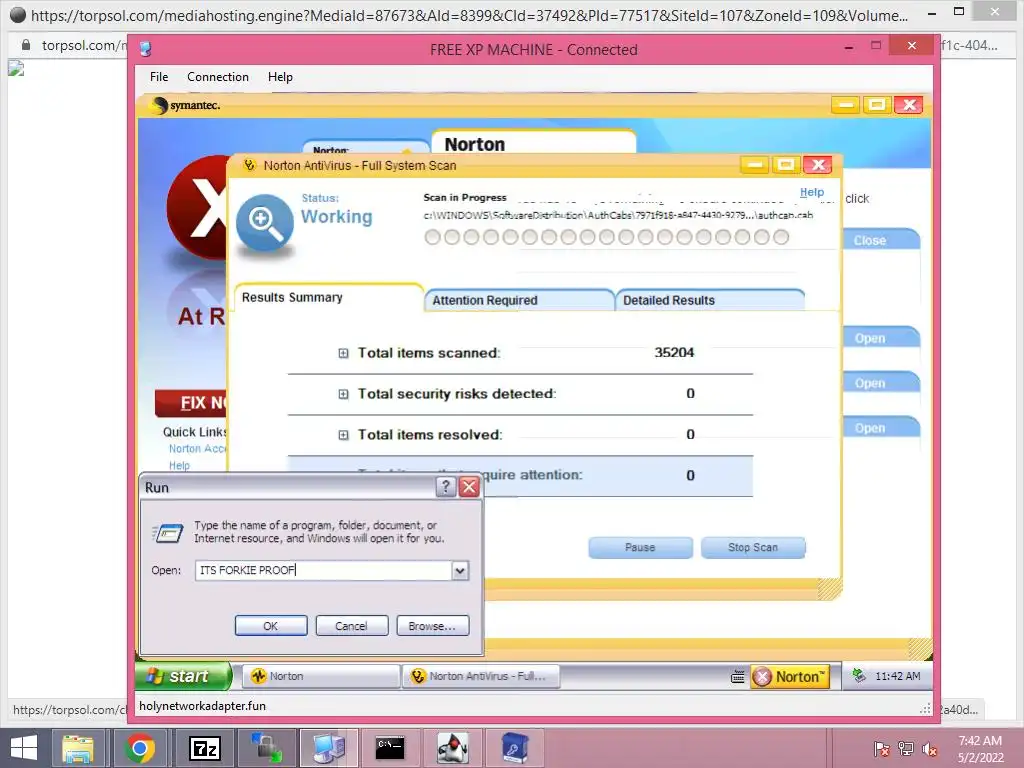
Task: Click the Run dialog help question mark
Action: pyautogui.click(x=445, y=487)
